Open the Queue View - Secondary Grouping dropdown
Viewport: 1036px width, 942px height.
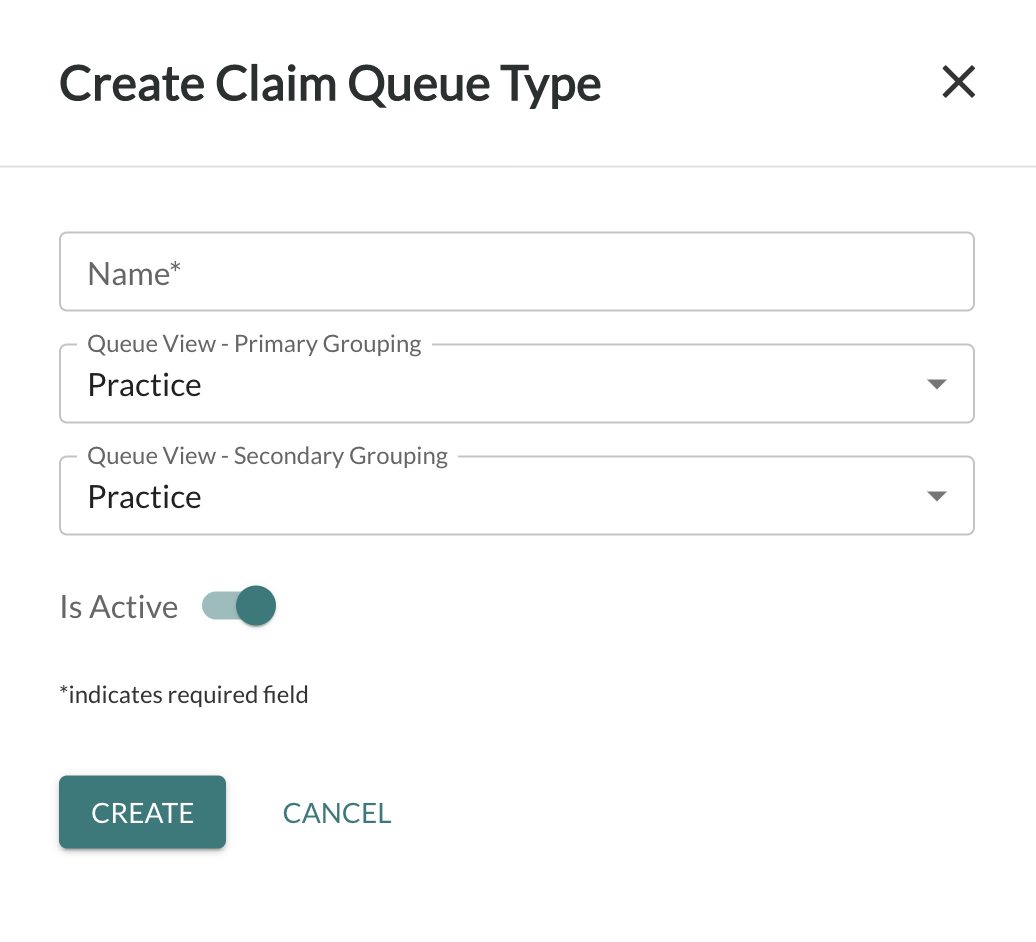(x=517, y=495)
